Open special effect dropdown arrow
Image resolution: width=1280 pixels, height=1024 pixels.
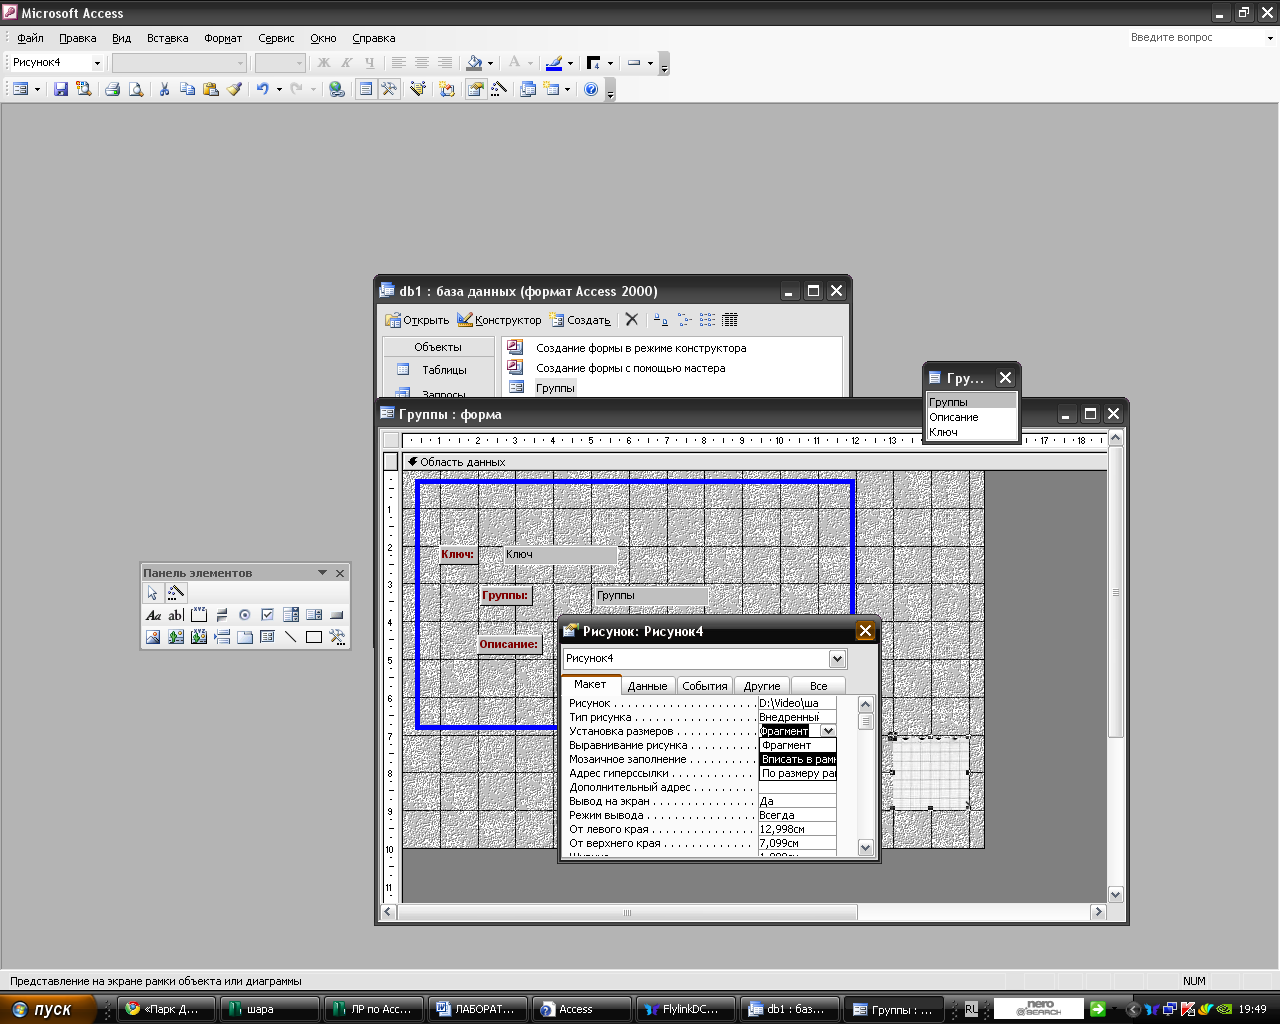click(650, 63)
